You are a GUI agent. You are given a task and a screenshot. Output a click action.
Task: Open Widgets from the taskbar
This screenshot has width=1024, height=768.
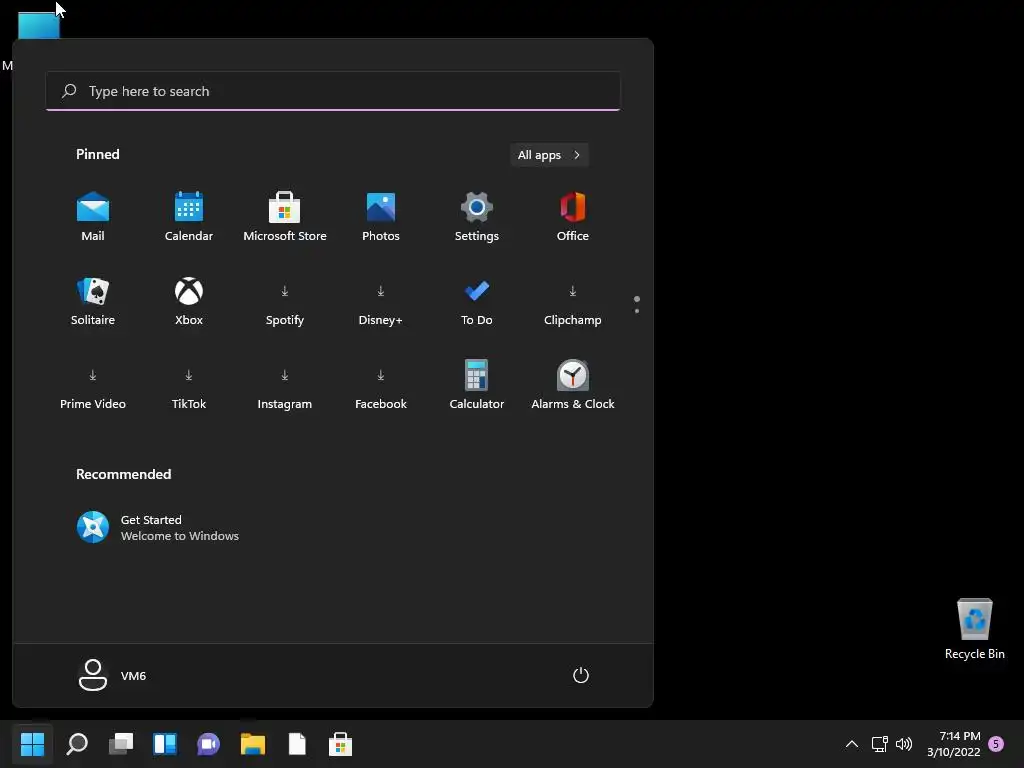coord(165,743)
